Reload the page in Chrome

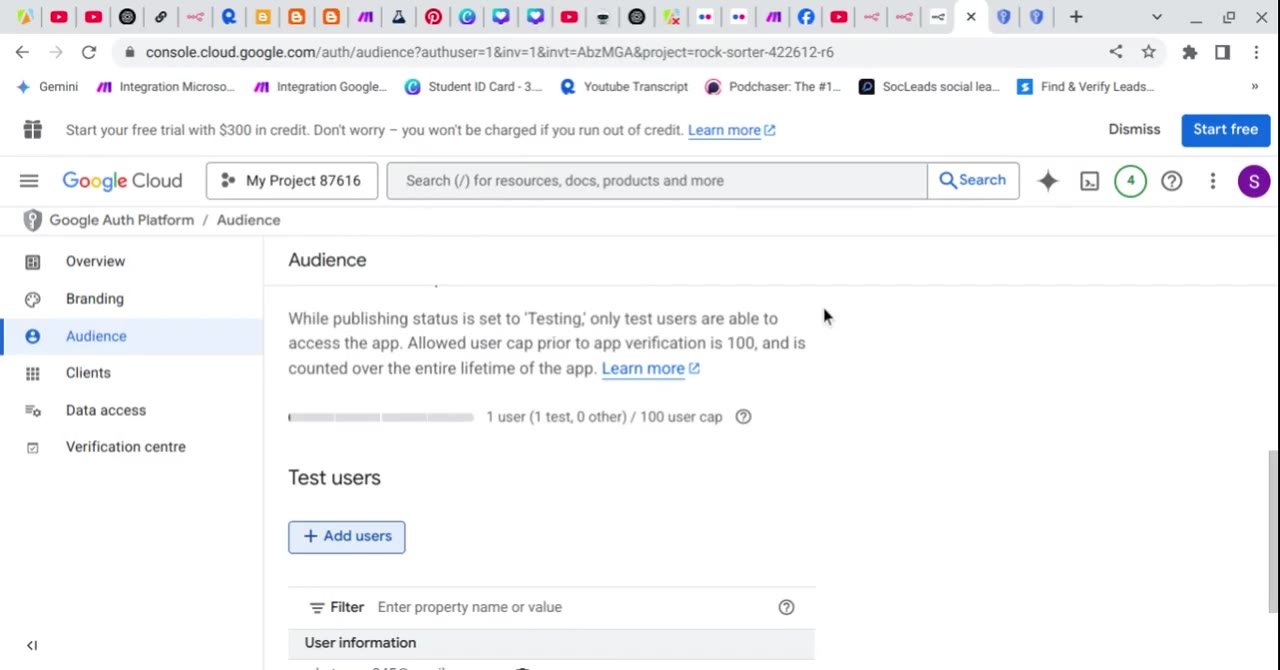(x=89, y=52)
